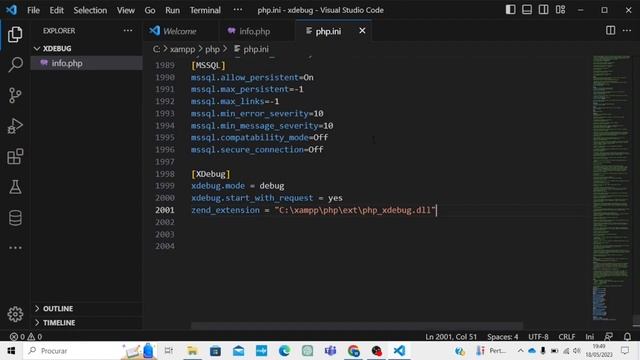Image resolution: width=640 pixels, height=360 pixels.
Task: Toggle the secondary side bar layout icon
Action: click(x=543, y=10)
